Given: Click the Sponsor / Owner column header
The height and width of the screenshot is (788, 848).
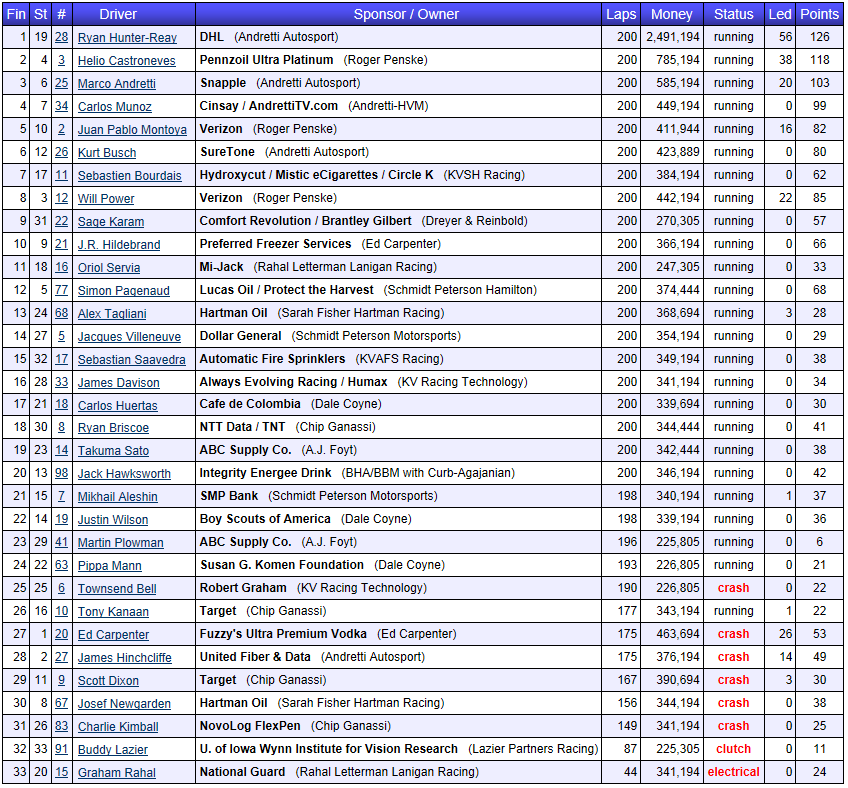Looking at the screenshot, I should (x=399, y=14).
